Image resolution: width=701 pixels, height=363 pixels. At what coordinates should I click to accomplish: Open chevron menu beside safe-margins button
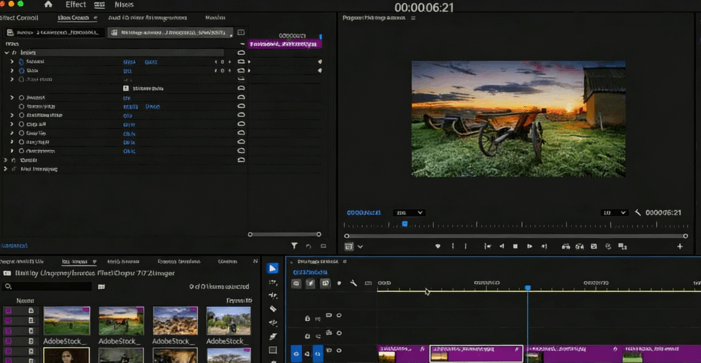click(x=360, y=246)
